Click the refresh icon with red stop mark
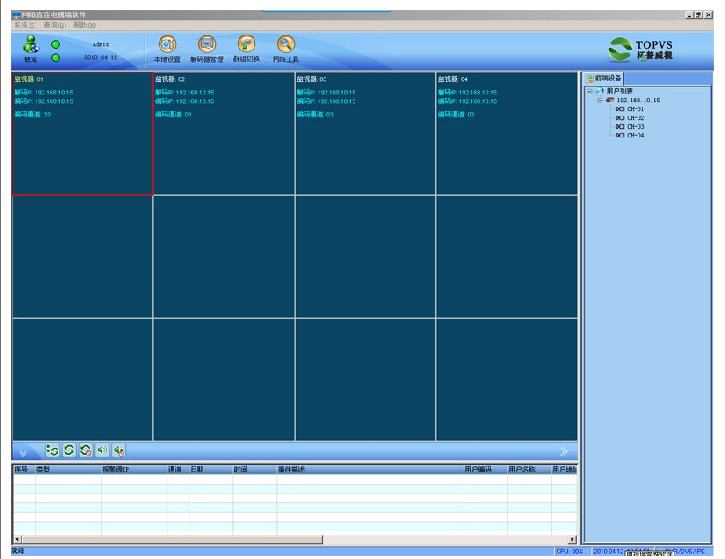 86,452
